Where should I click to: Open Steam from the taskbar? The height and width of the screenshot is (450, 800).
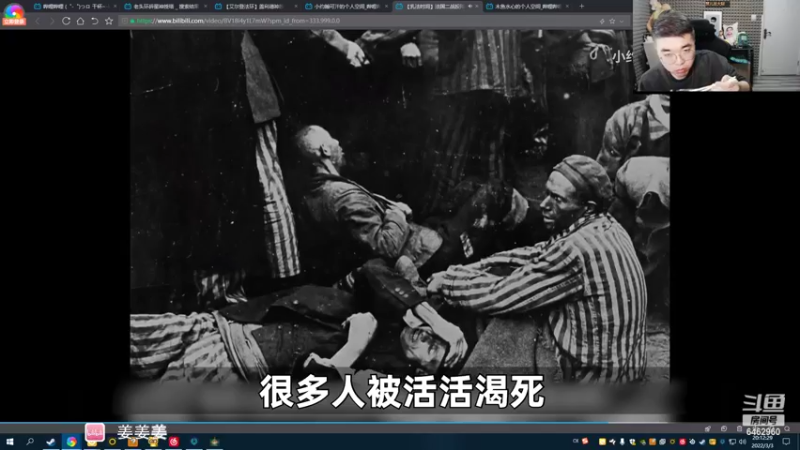coord(51,441)
